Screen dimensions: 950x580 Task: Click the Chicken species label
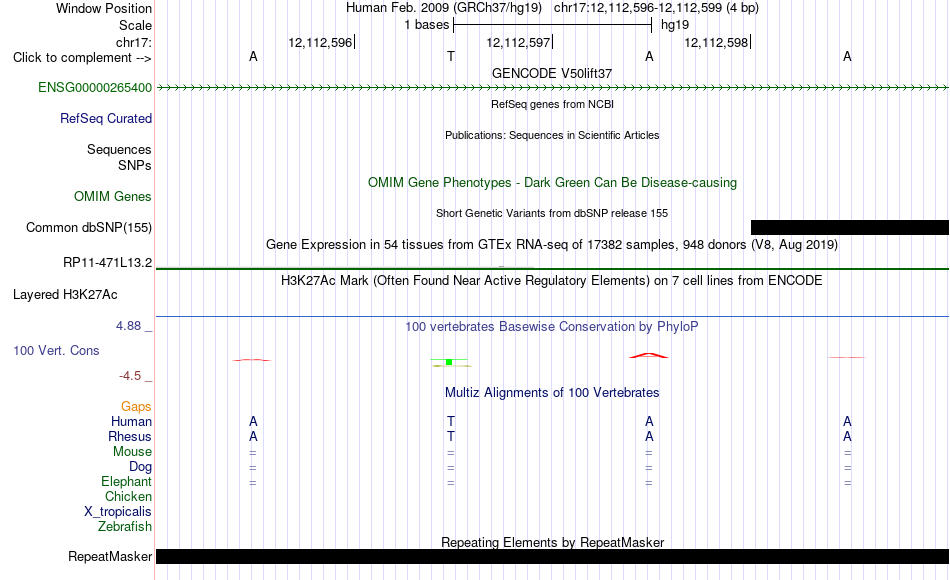pos(128,496)
